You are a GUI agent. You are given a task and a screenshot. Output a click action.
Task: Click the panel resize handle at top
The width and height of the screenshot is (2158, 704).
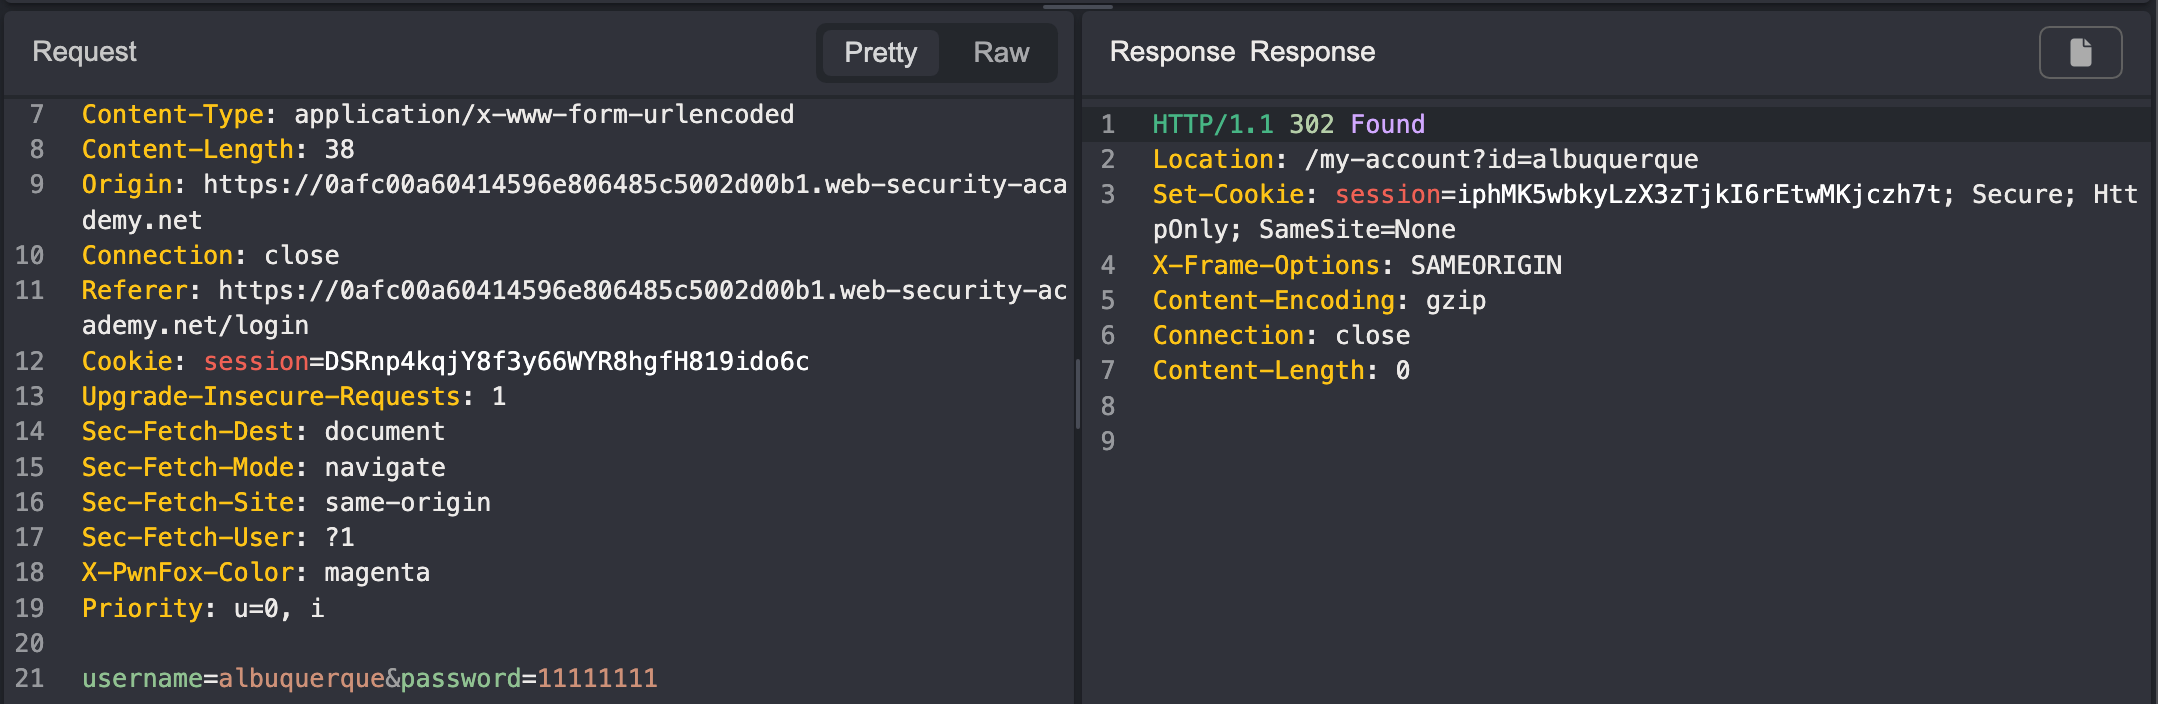click(1078, 6)
